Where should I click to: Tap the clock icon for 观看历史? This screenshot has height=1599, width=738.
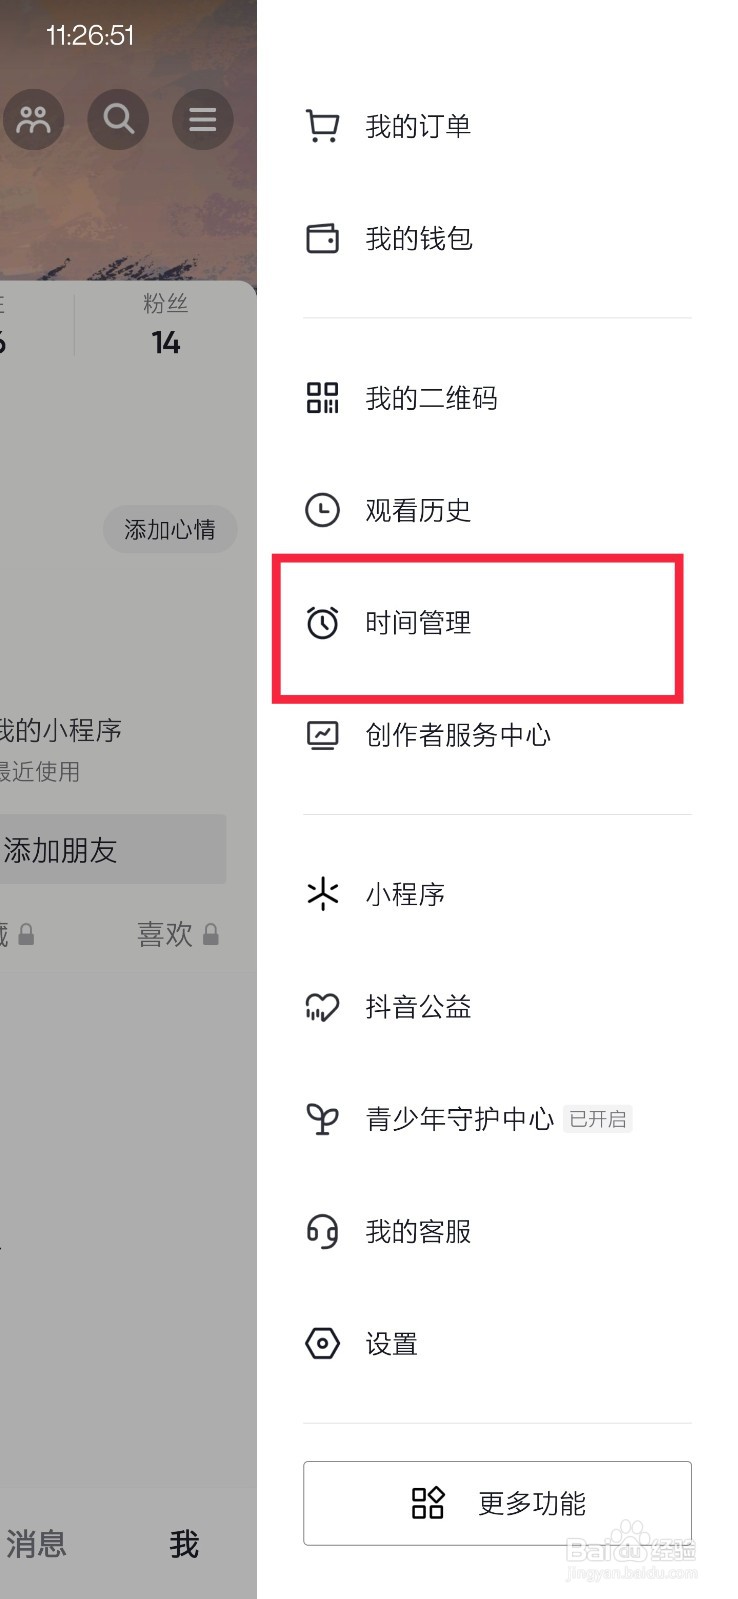point(322,510)
